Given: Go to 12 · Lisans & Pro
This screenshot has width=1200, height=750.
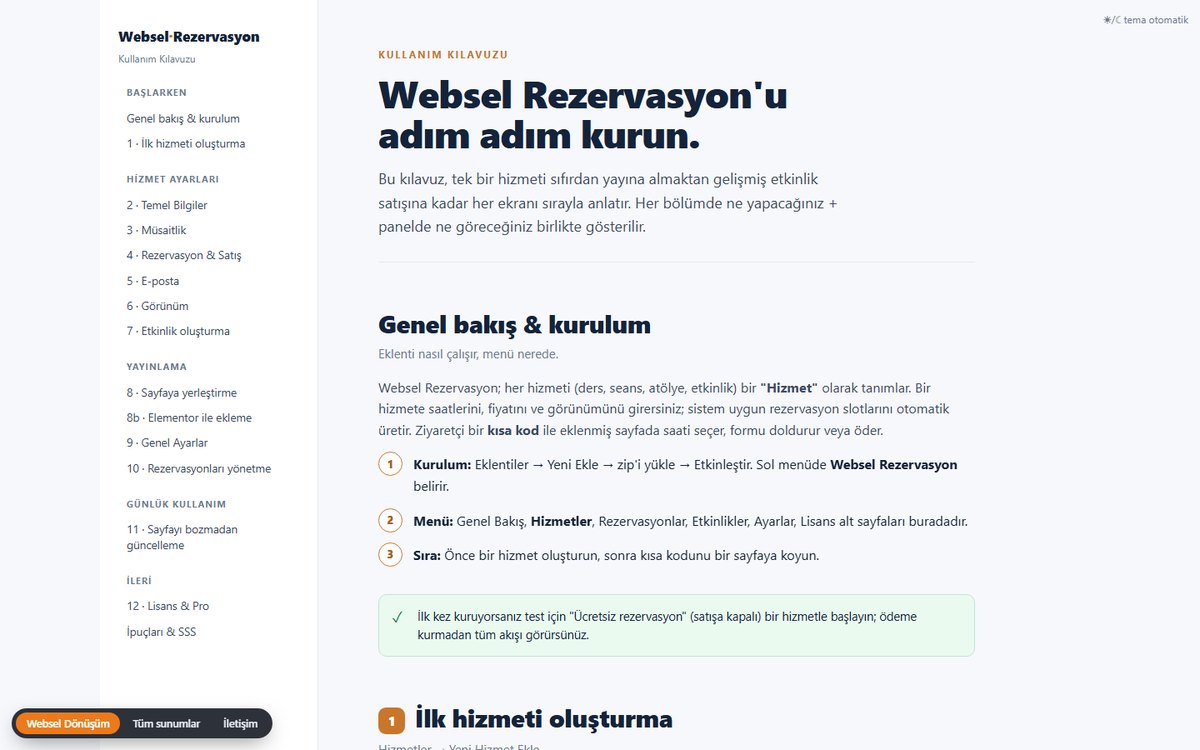Looking at the screenshot, I should click(x=168, y=606).
